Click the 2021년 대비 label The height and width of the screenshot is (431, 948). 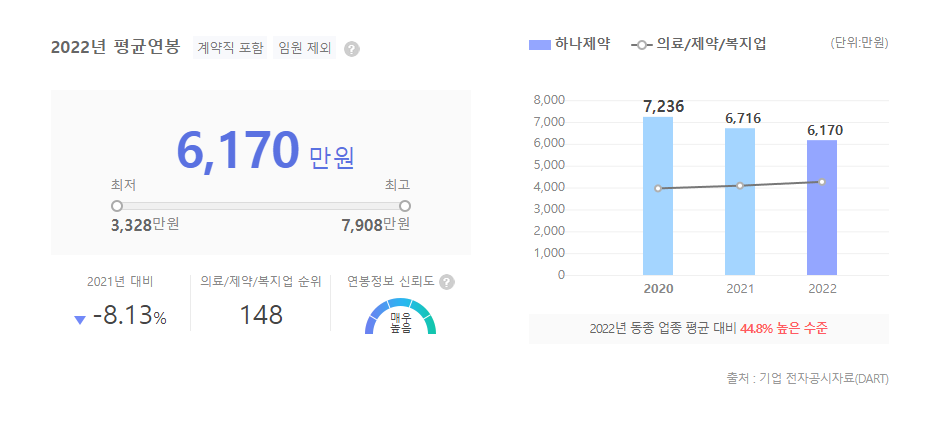pyautogui.click(x=120, y=281)
